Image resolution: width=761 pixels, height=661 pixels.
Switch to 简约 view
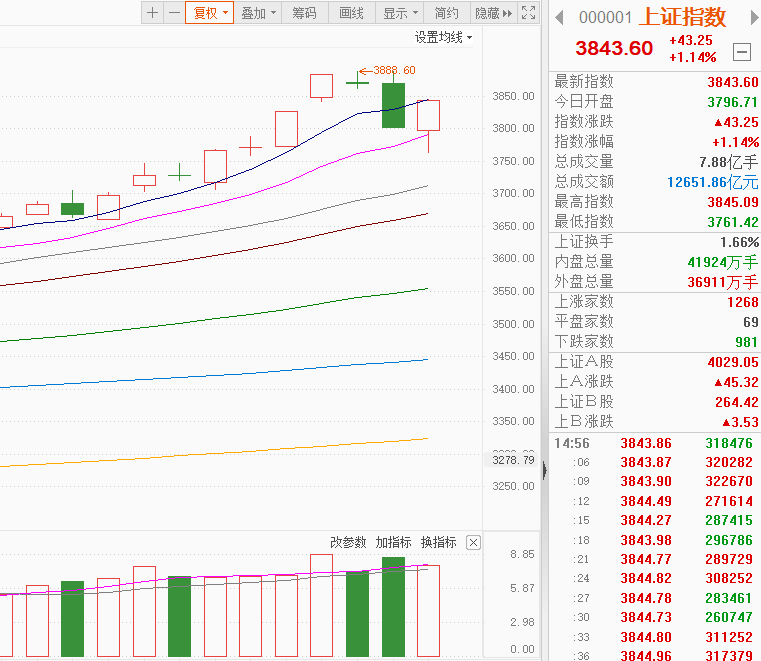point(447,13)
